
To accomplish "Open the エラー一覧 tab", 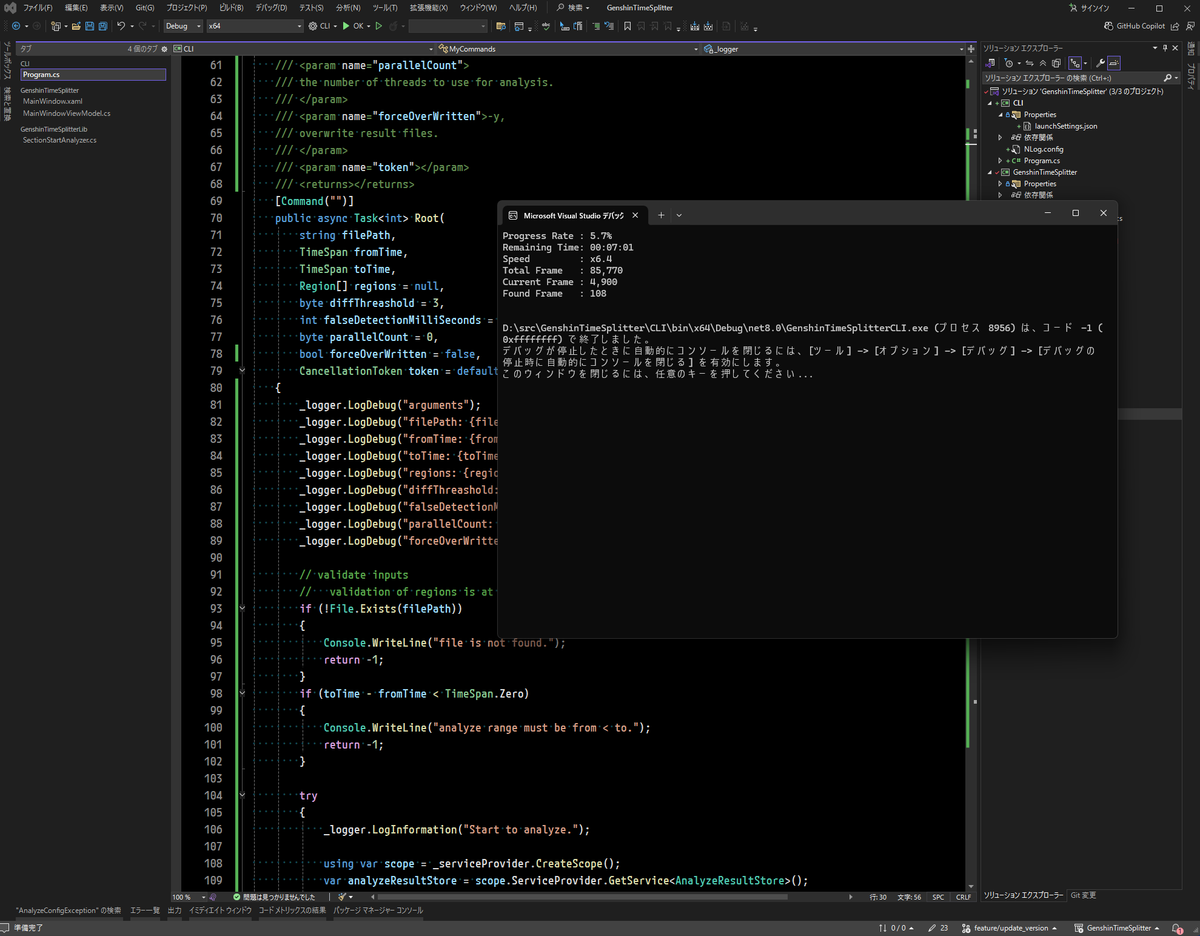I will pos(143,910).
